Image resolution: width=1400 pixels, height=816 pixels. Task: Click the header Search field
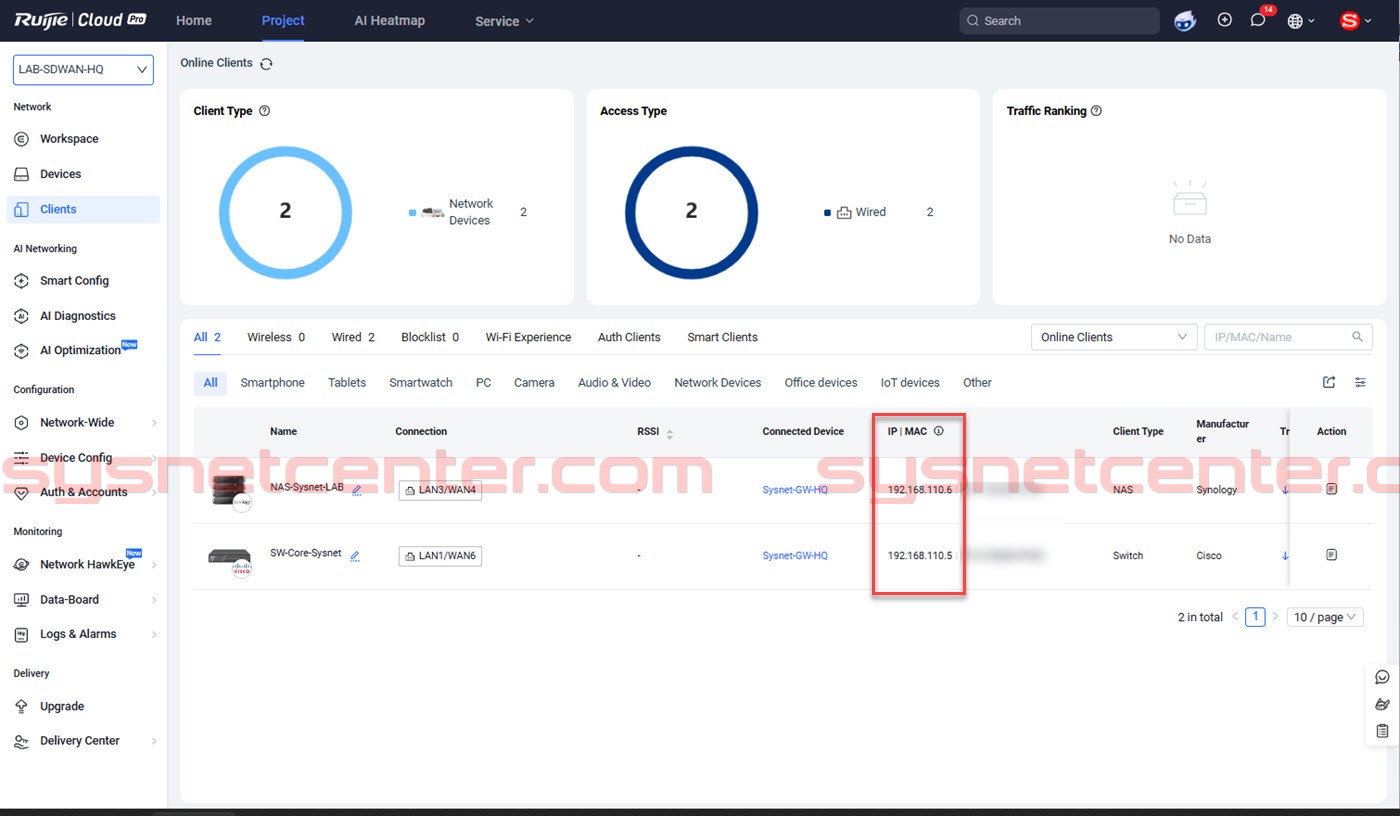point(1059,20)
